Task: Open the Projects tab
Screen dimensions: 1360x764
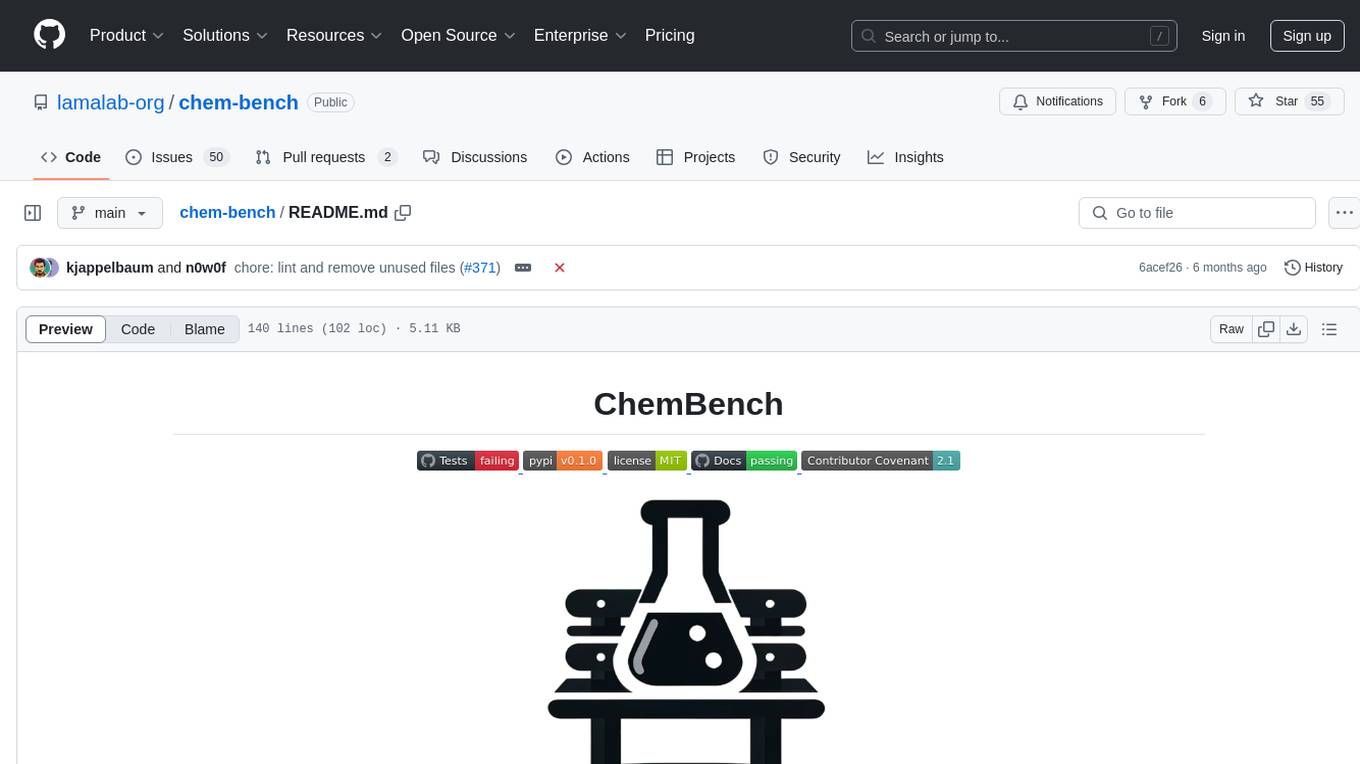Action: tap(696, 157)
